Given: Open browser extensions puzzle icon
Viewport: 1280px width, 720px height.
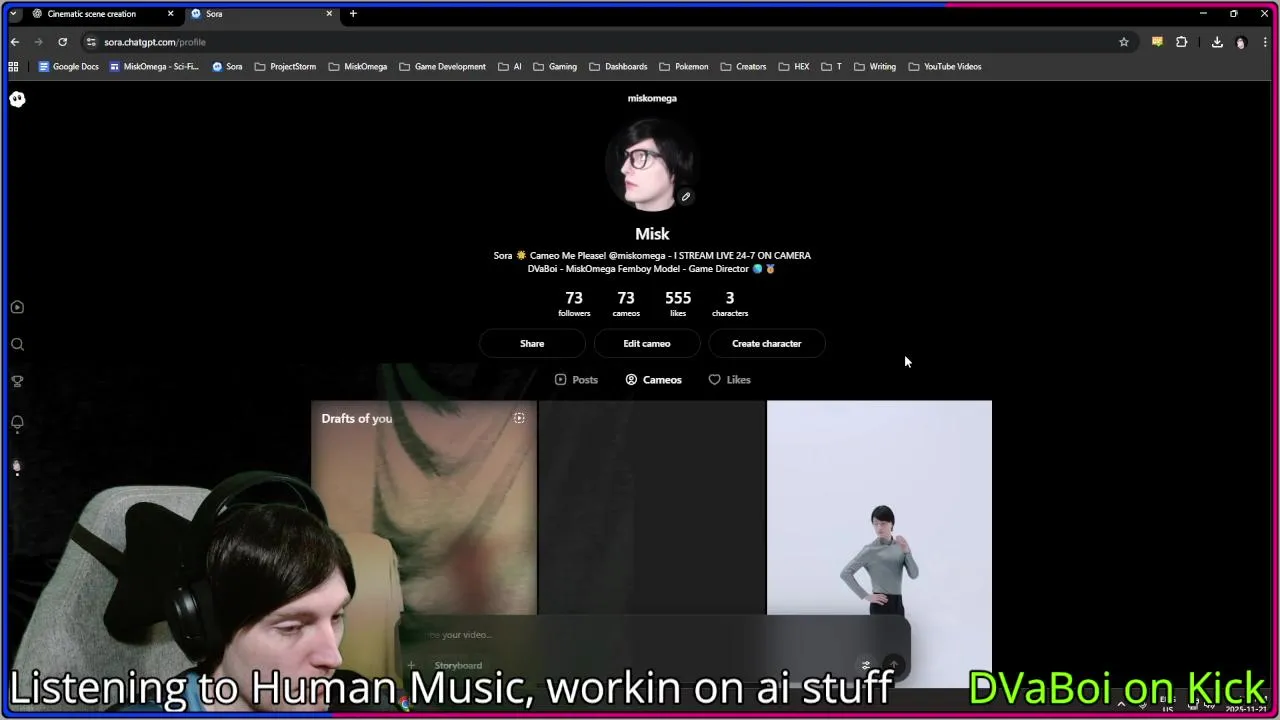Looking at the screenshot, I should (x=1182, y=42).
